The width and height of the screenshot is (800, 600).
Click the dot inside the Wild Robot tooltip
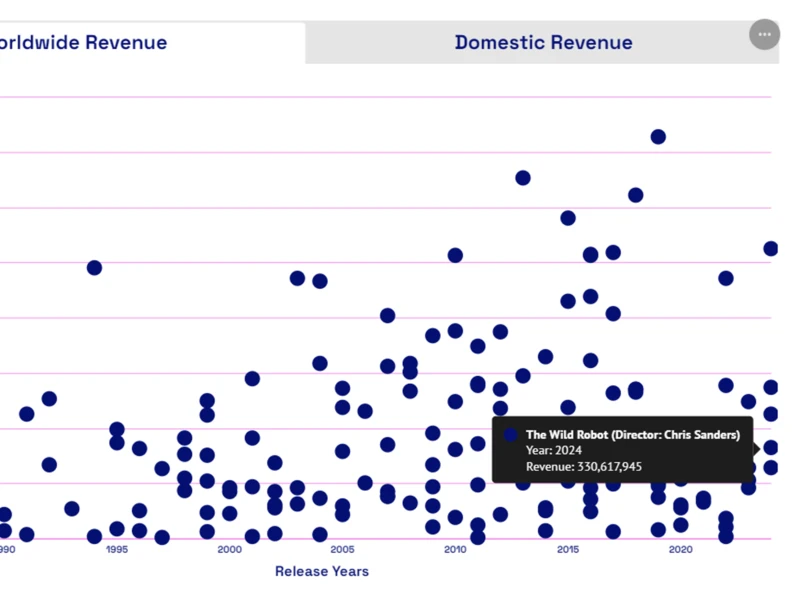click(x=509, y=434)
